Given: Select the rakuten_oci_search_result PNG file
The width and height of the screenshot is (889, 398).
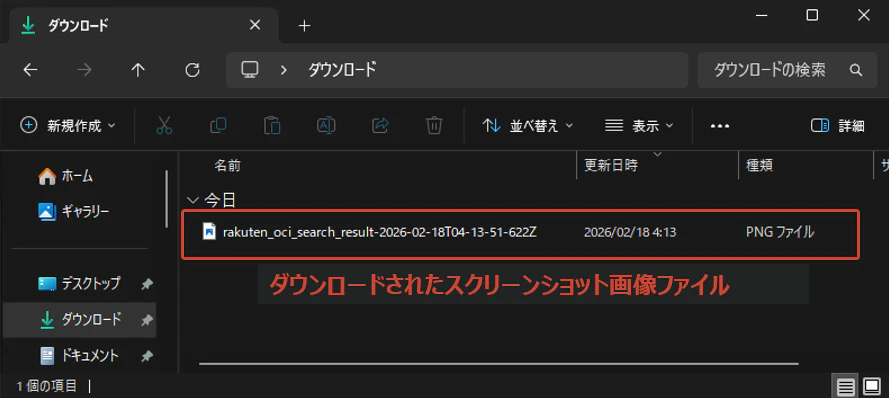Looking at the screenshot, I should [x=520, y=232].
